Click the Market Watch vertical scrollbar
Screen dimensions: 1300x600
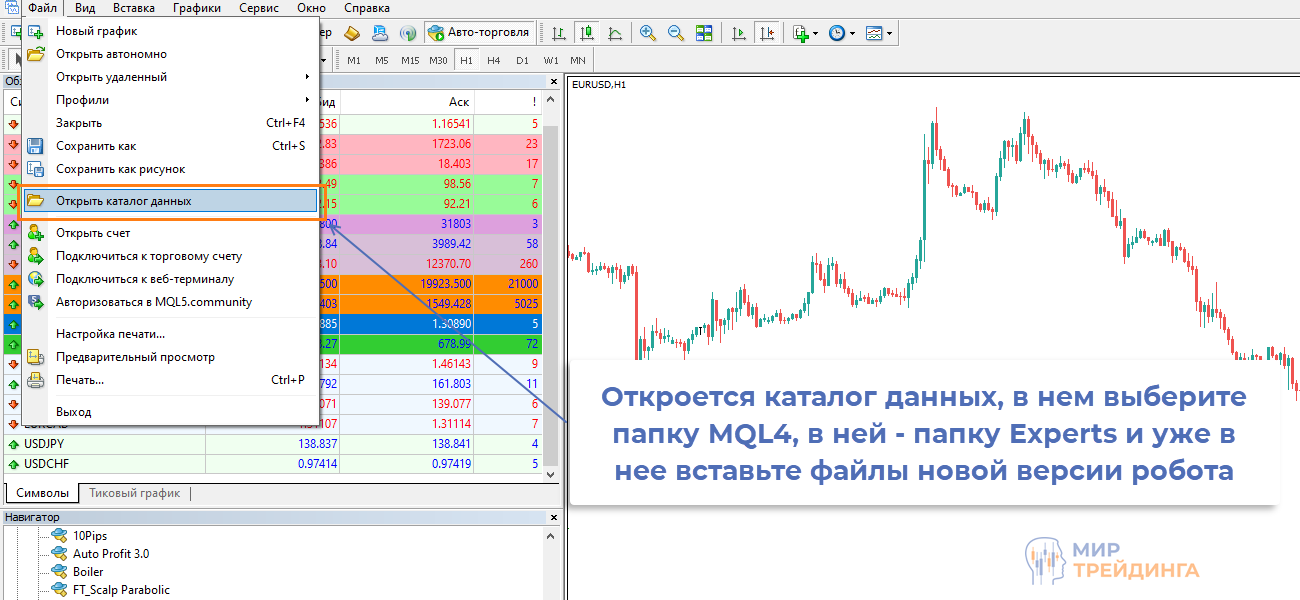[551, 300]
